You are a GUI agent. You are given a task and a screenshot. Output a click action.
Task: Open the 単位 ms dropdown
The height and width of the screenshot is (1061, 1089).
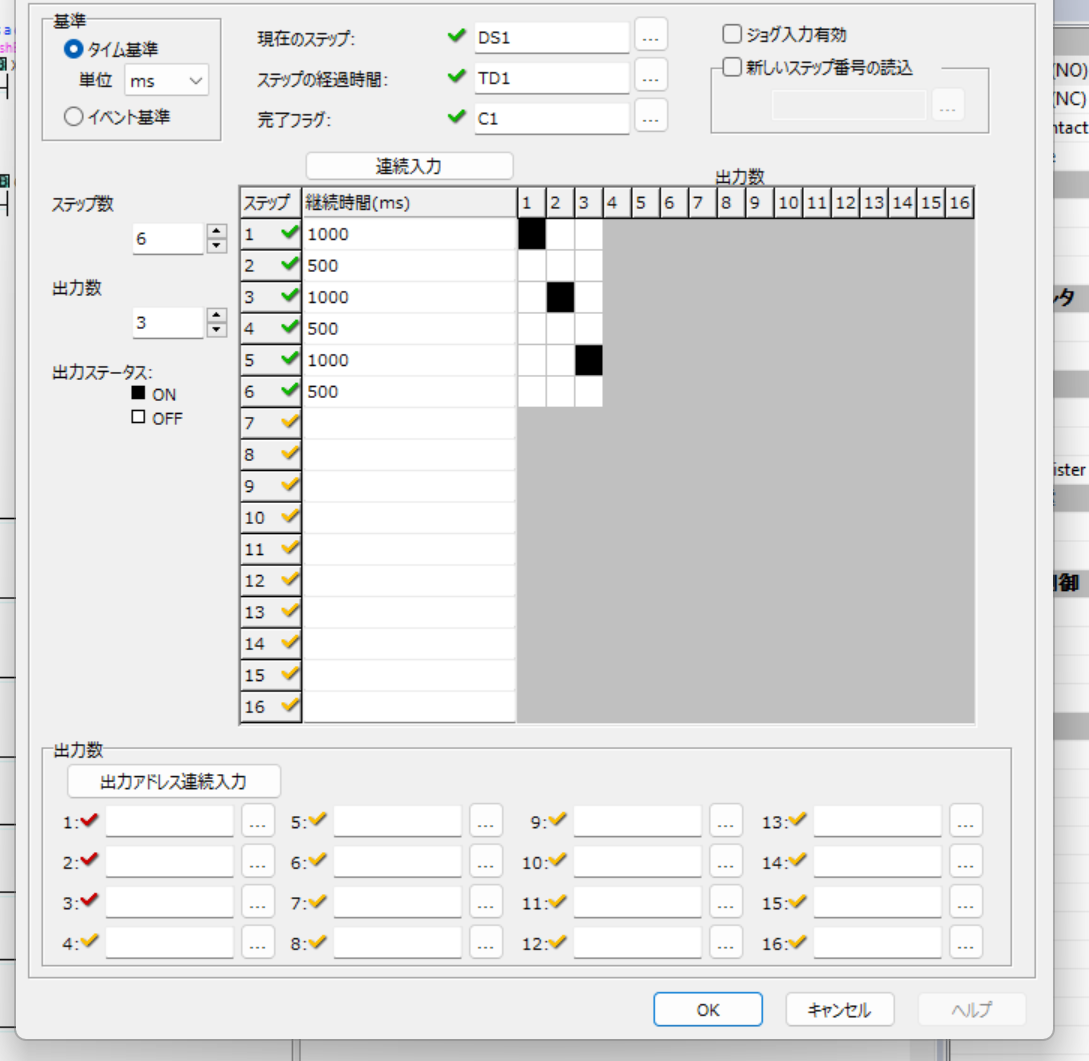coord(167,81)
